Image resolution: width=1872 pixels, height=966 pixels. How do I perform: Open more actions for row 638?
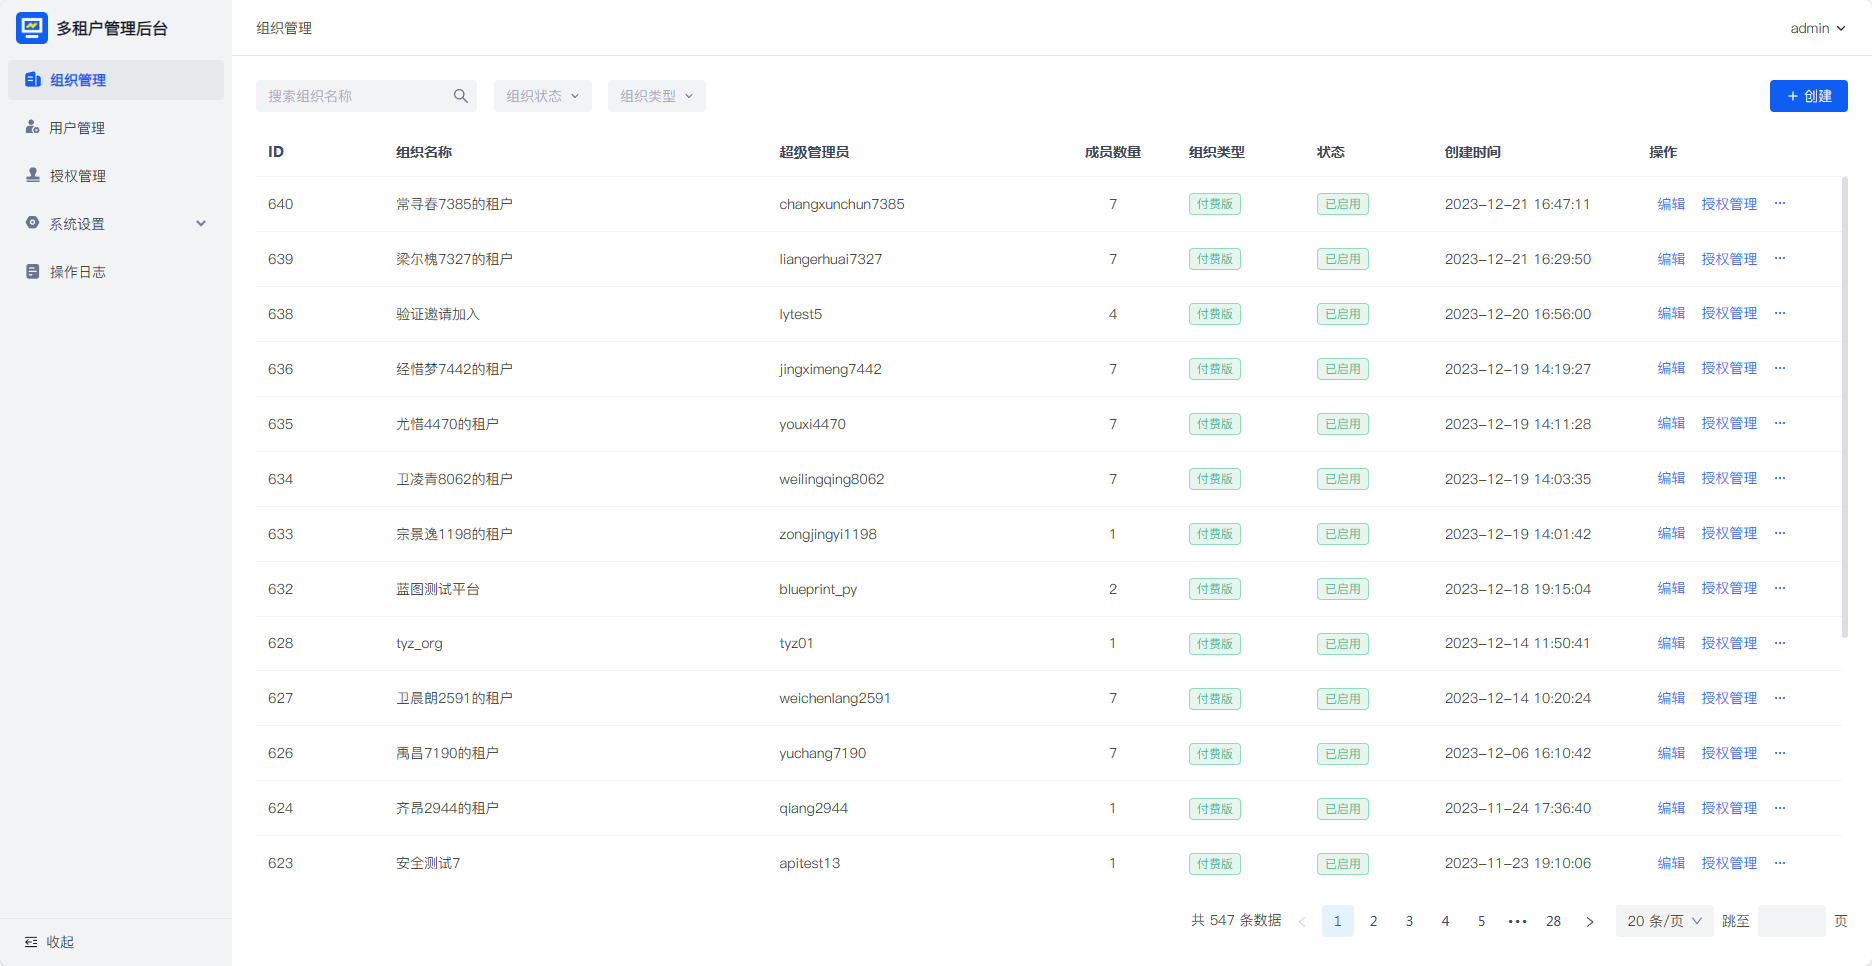[x=1780, y=314]
